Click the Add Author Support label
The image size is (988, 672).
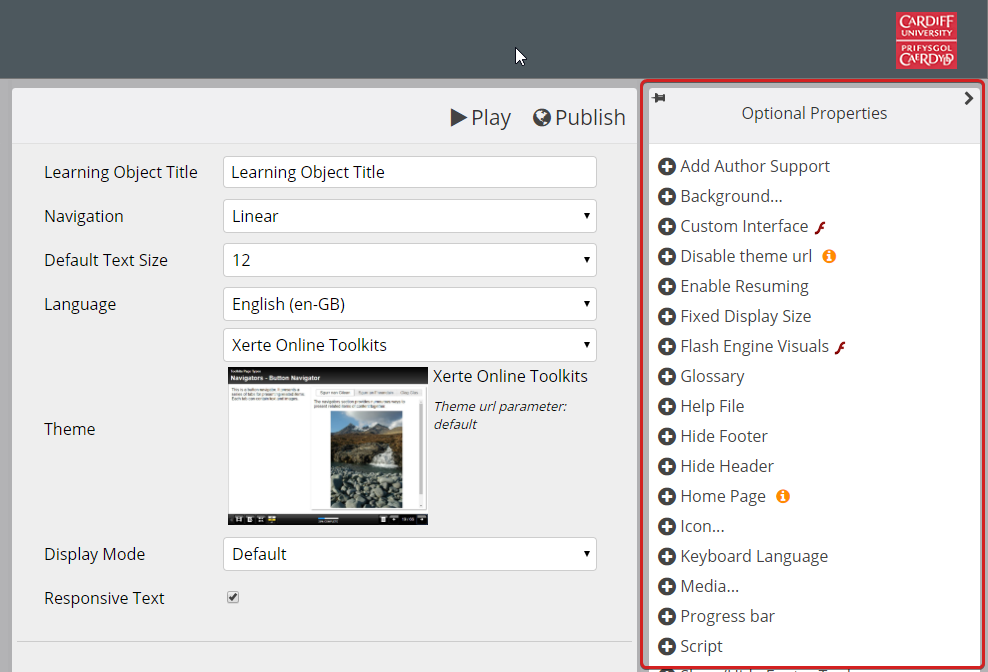click(755, 166)
